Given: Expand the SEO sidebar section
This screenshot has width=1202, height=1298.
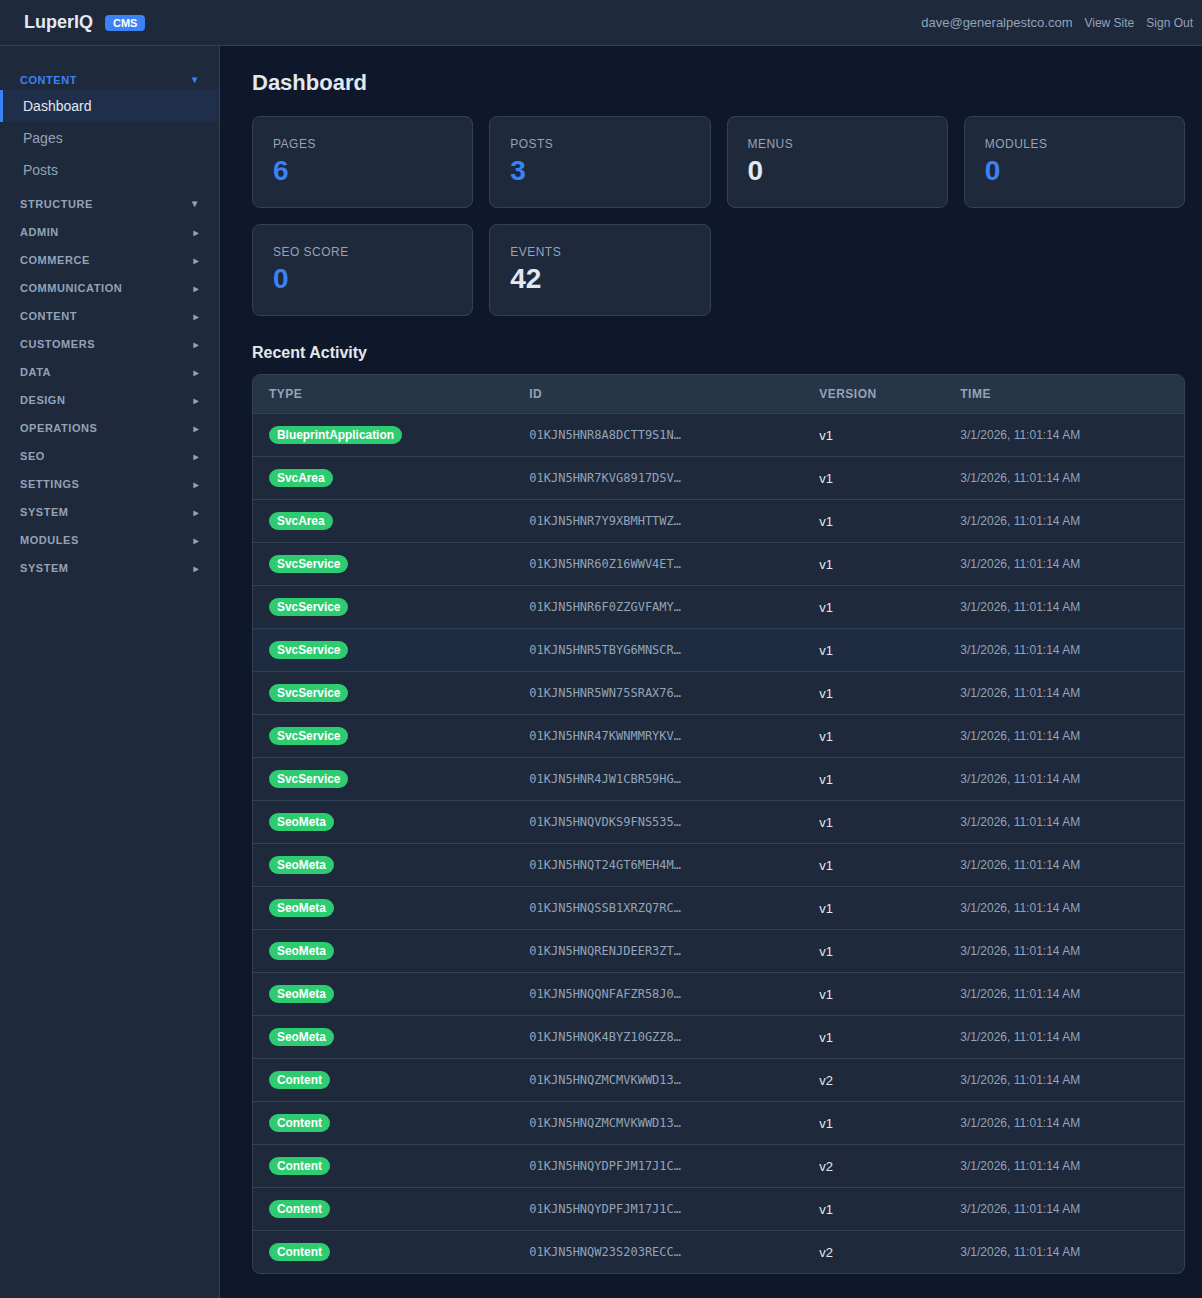Looking at the screenshot, I should point(108,456).
